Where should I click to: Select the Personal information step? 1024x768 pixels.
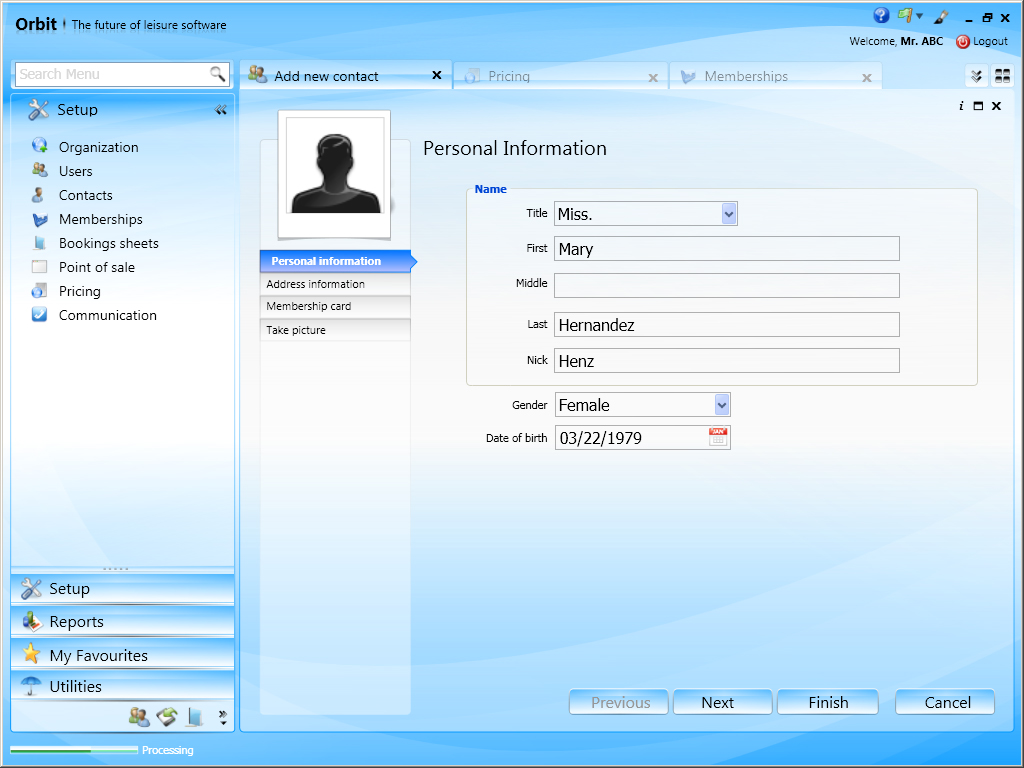point(335,261)
